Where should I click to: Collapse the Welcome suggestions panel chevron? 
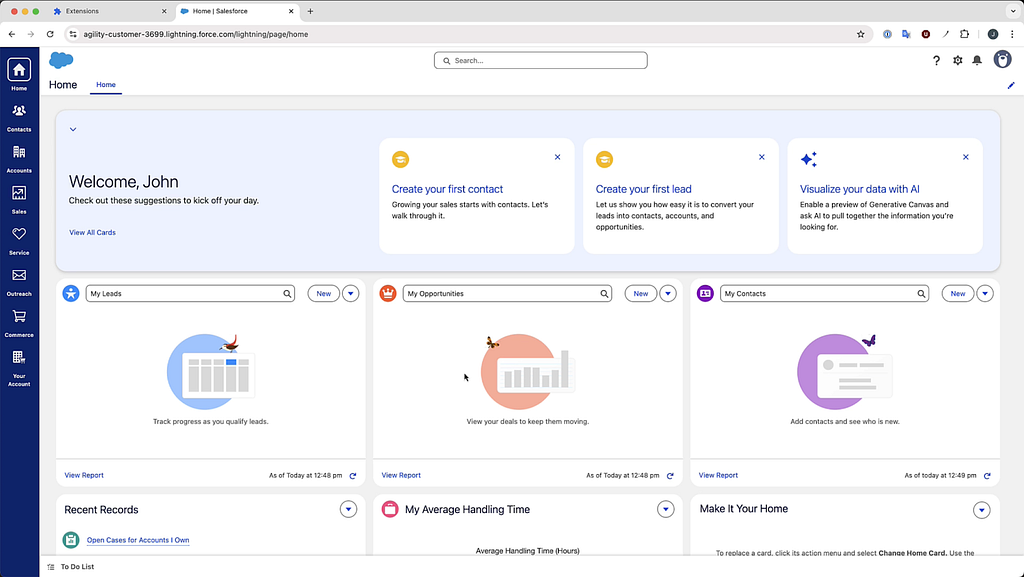[x=73, y=129]
